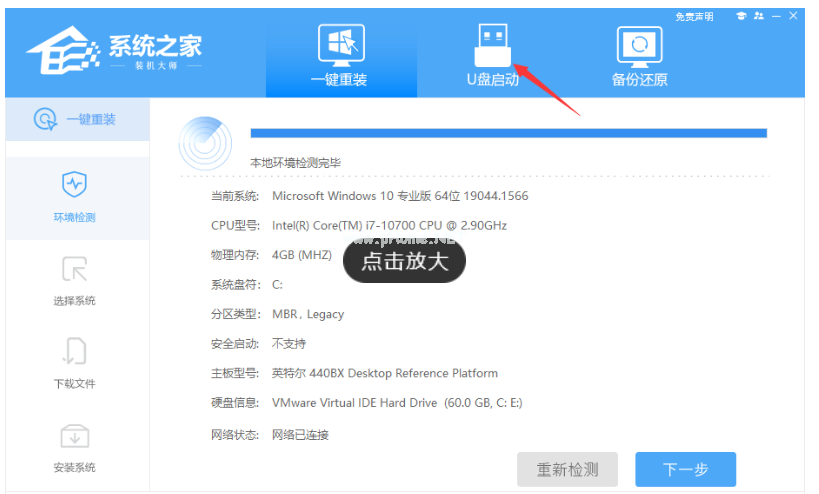Click the graduation cap tutorial icon
Image resolution: width=819 pixels, height=494 pixels.
pyautogui.click(x=741, y=16)
